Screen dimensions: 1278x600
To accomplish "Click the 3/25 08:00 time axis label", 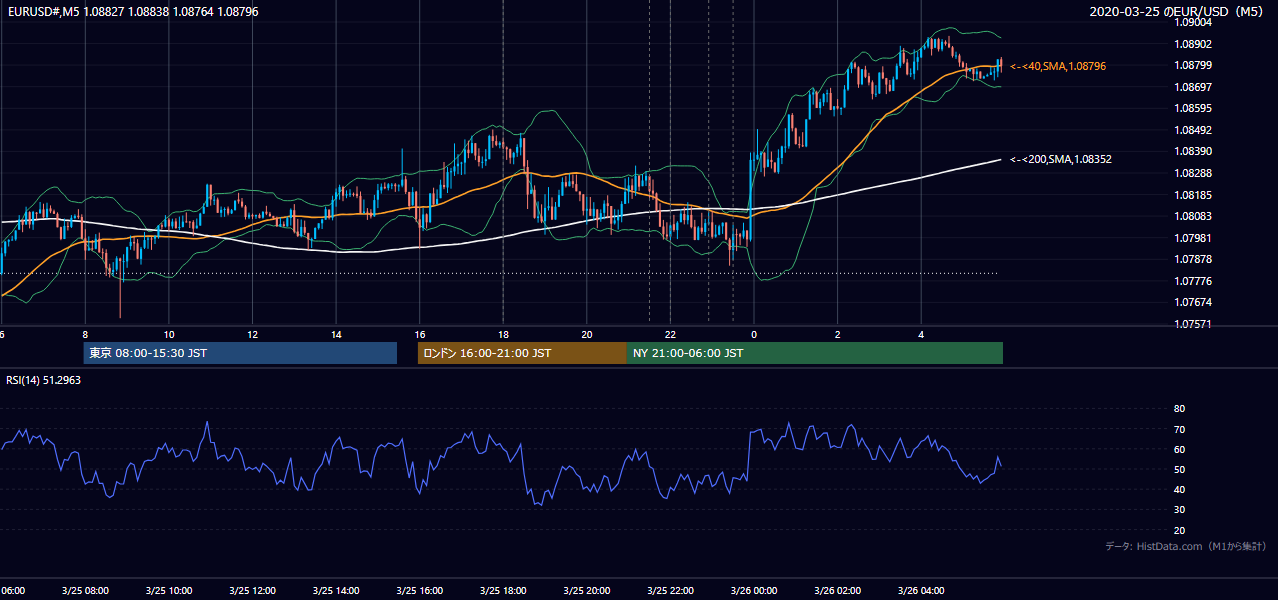I will [x=85, y=590].
